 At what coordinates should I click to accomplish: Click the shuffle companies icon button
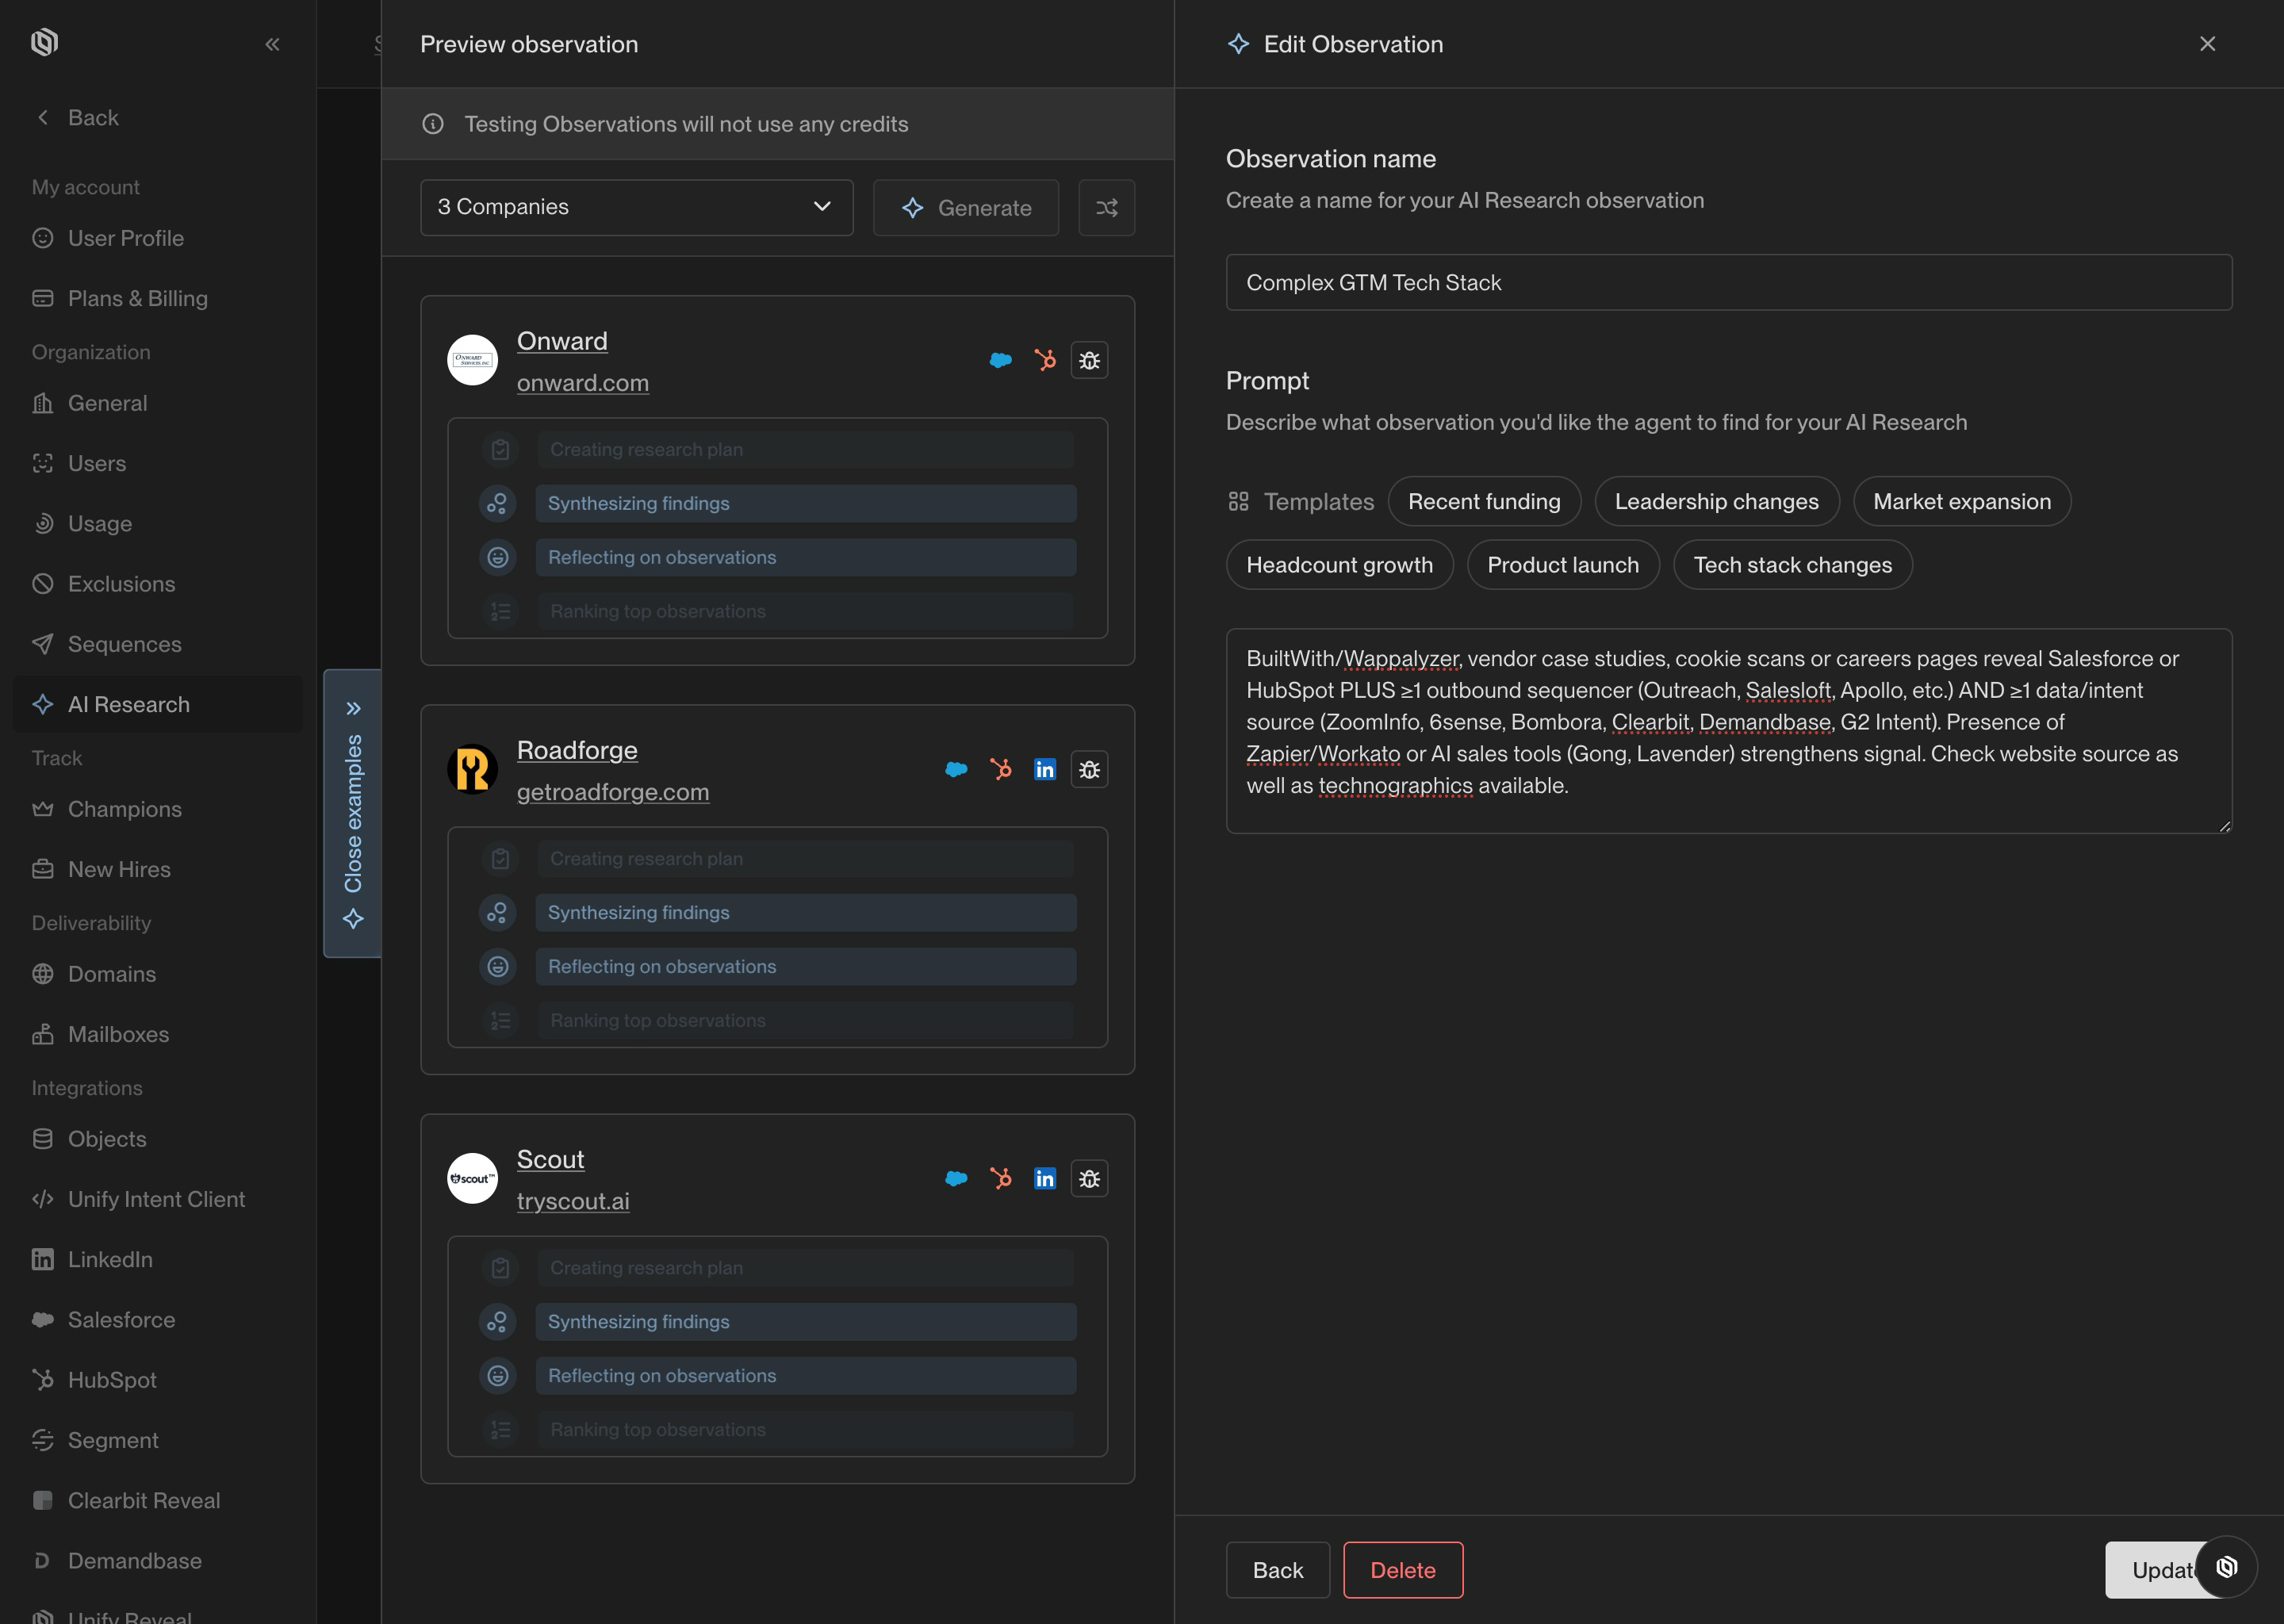tap(1106, 208)
